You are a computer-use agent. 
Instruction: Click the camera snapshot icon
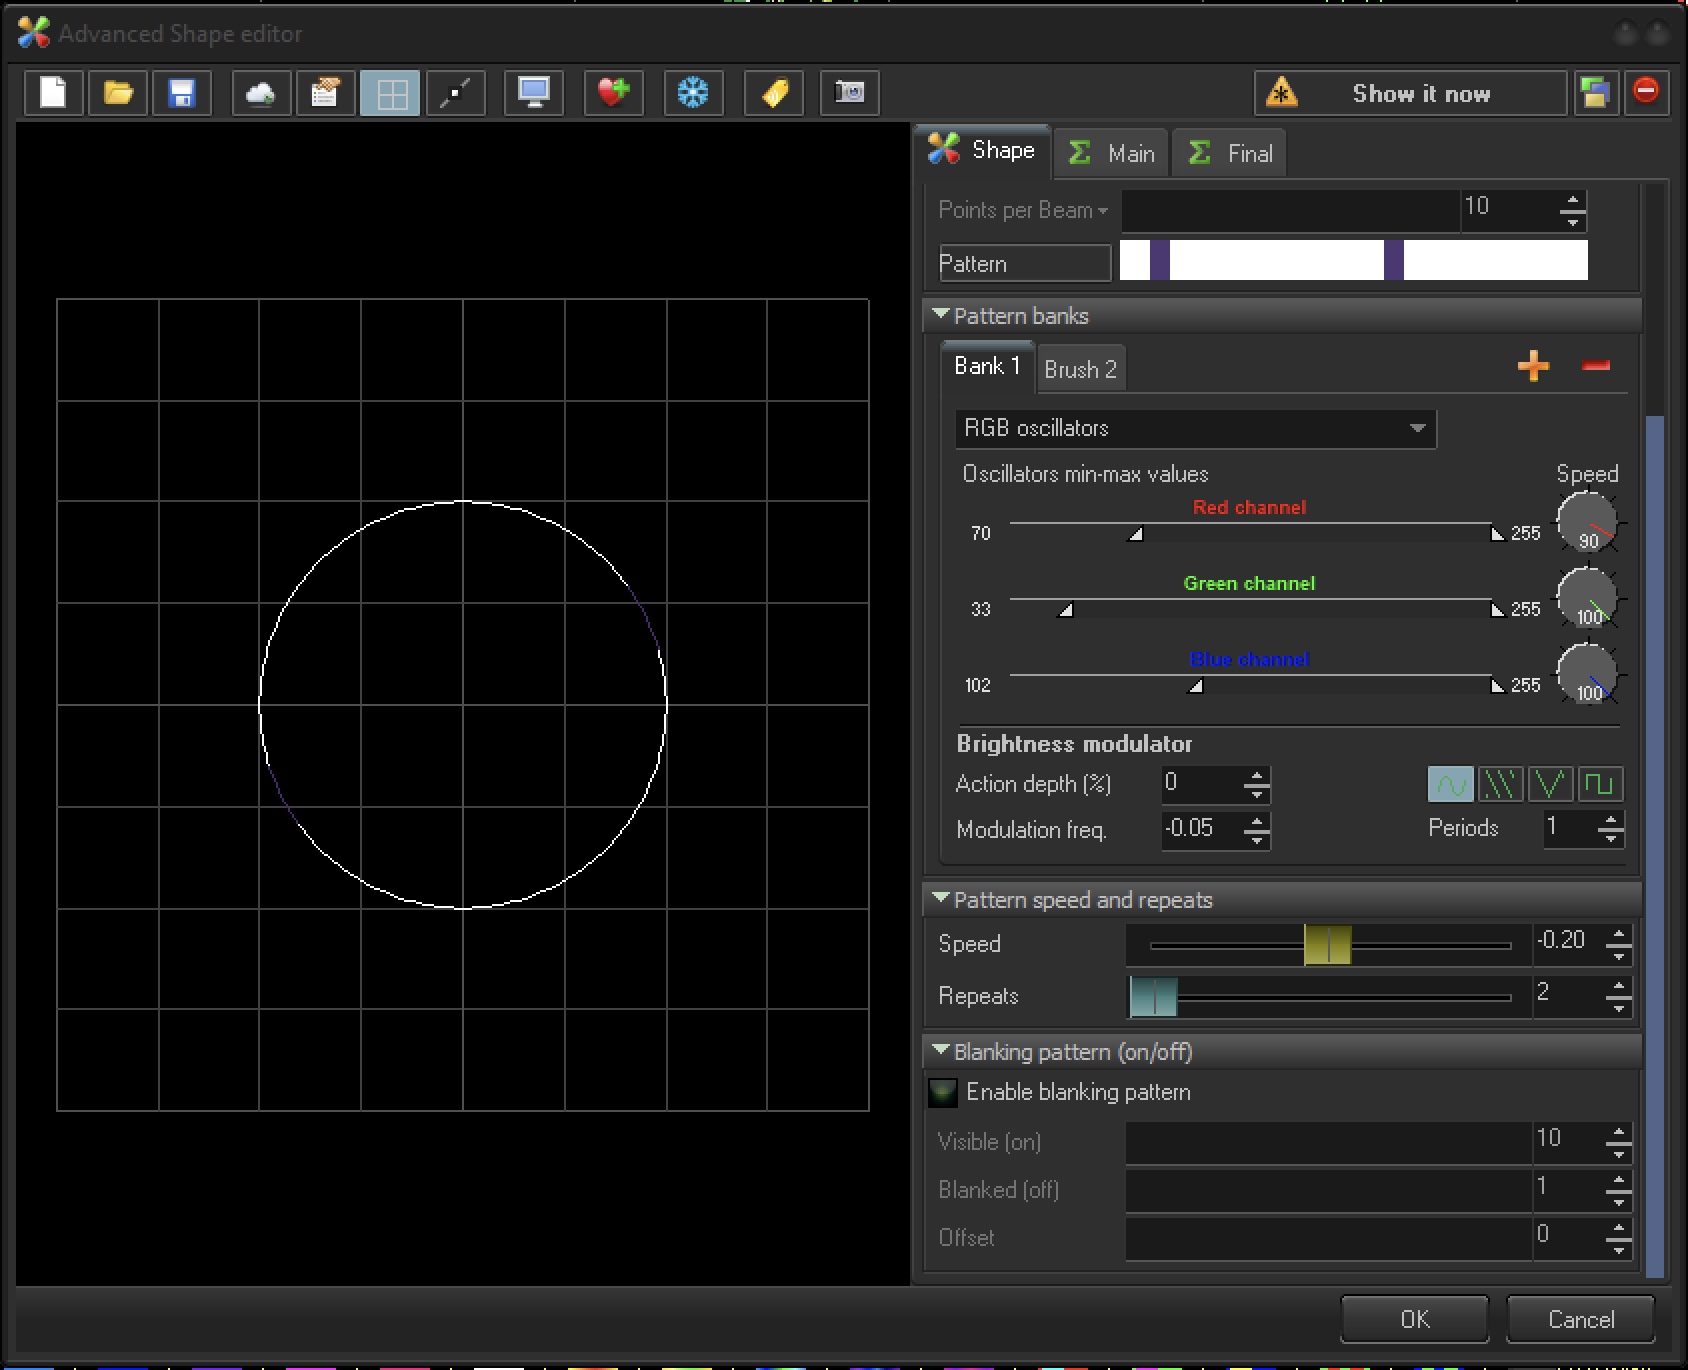tap(849, 94)
